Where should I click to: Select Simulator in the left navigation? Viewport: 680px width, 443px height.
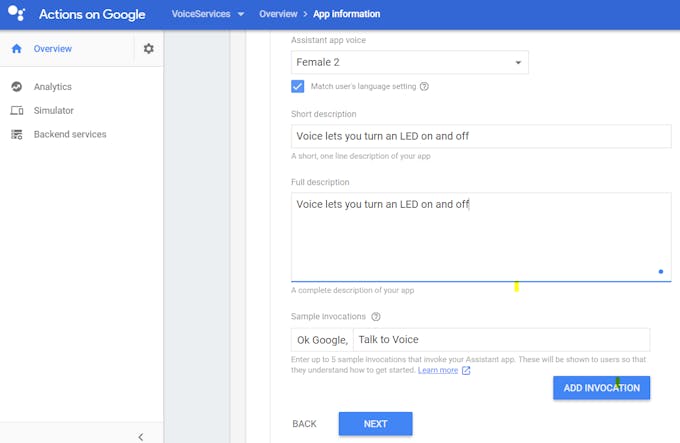coord(54,111)
